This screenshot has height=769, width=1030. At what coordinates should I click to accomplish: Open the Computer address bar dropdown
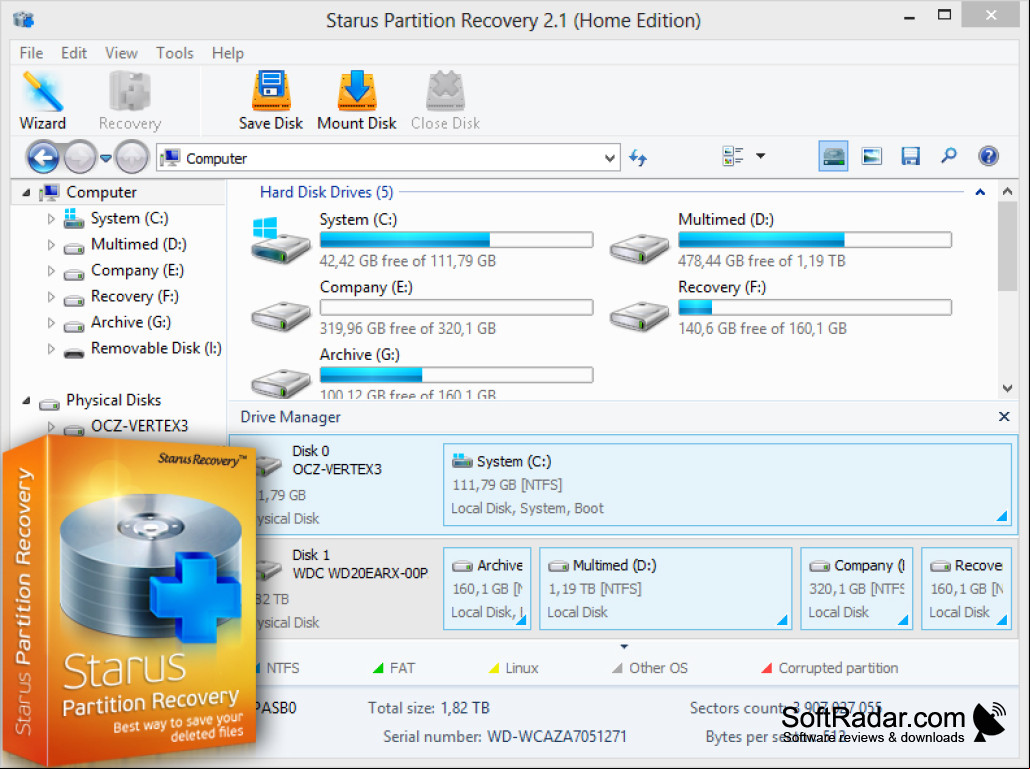[x=610, y=158]
